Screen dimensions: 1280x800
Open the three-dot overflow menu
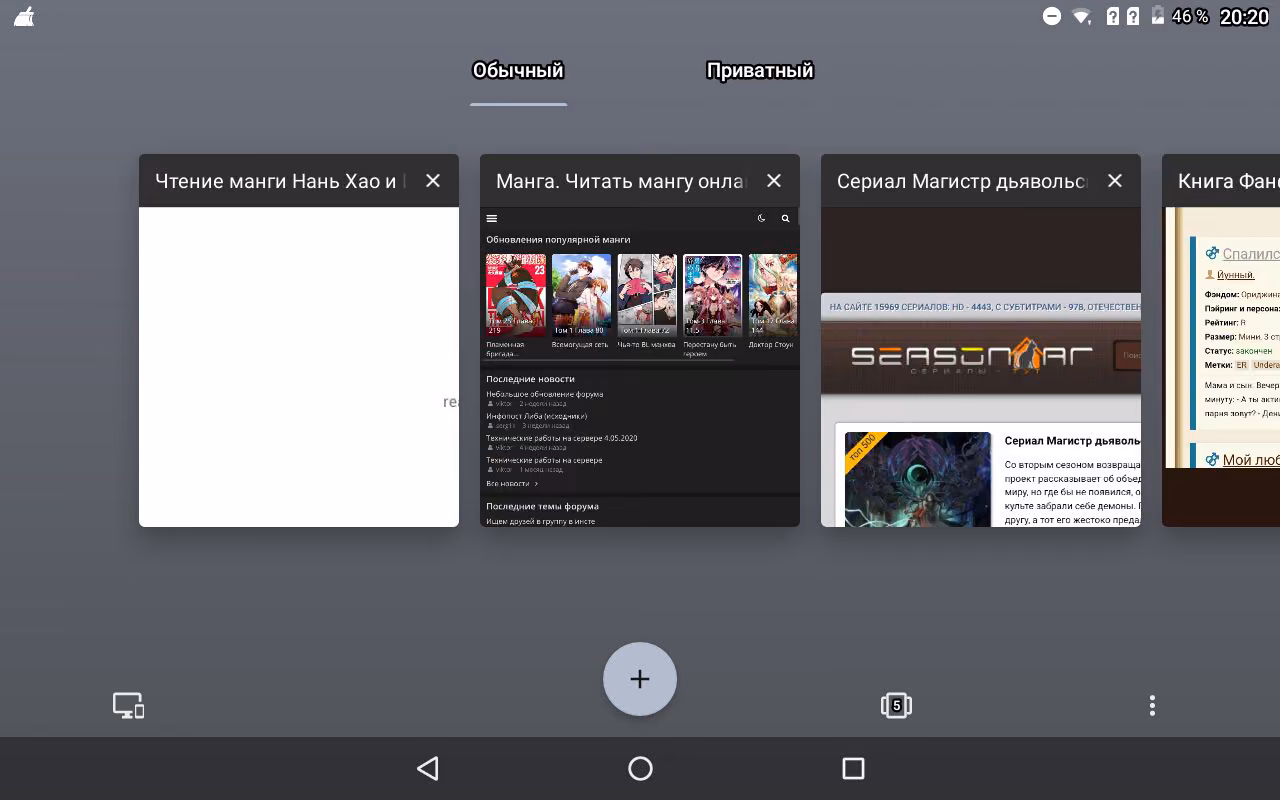(x=1152, y=706)
